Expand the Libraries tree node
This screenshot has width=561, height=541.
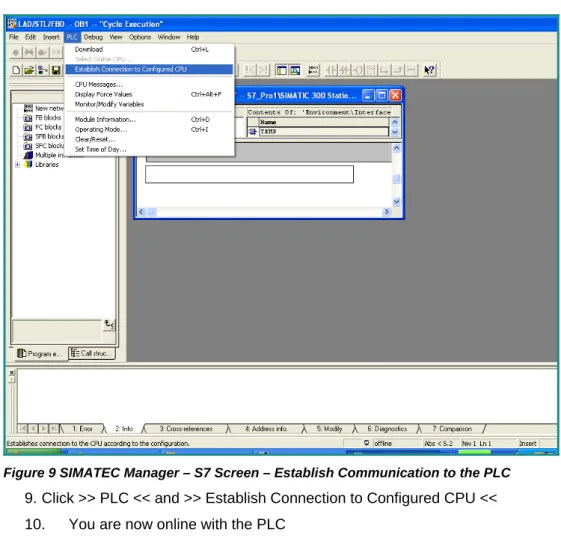click(x=18, y=165)
